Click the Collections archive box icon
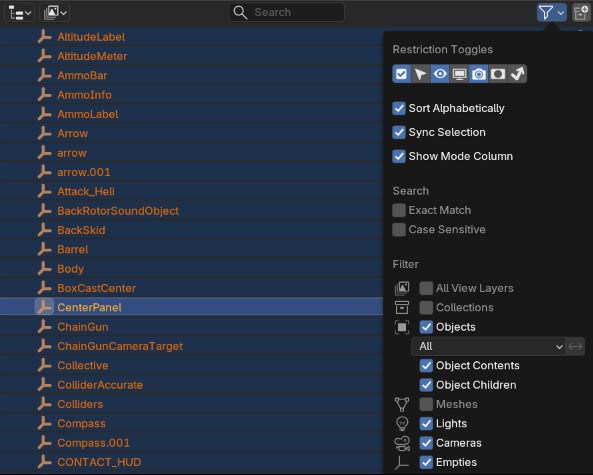The width and height of the screenshot is (593, 475). coord(402,307)
